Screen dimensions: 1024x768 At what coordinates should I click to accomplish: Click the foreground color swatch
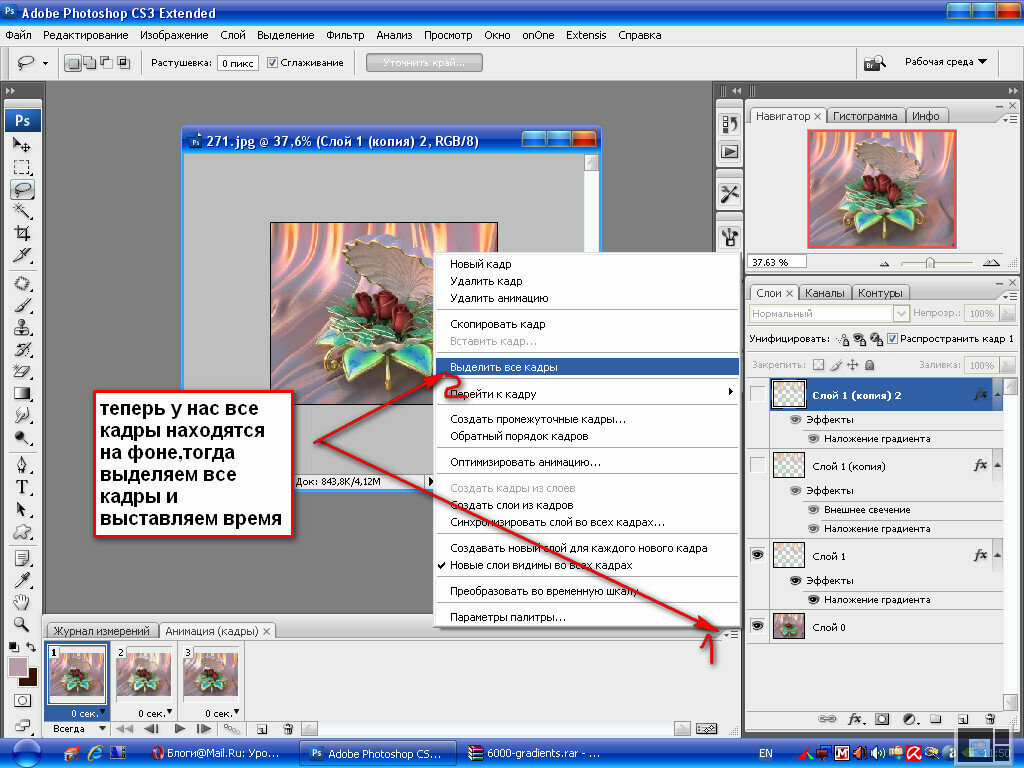coord(18,667)
